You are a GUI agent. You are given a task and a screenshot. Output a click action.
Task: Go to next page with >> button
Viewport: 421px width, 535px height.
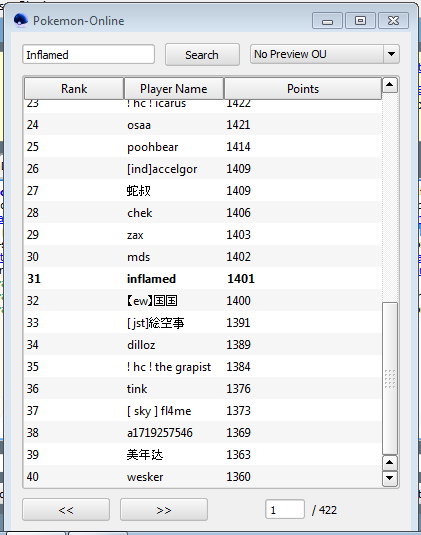coord(164,510)
